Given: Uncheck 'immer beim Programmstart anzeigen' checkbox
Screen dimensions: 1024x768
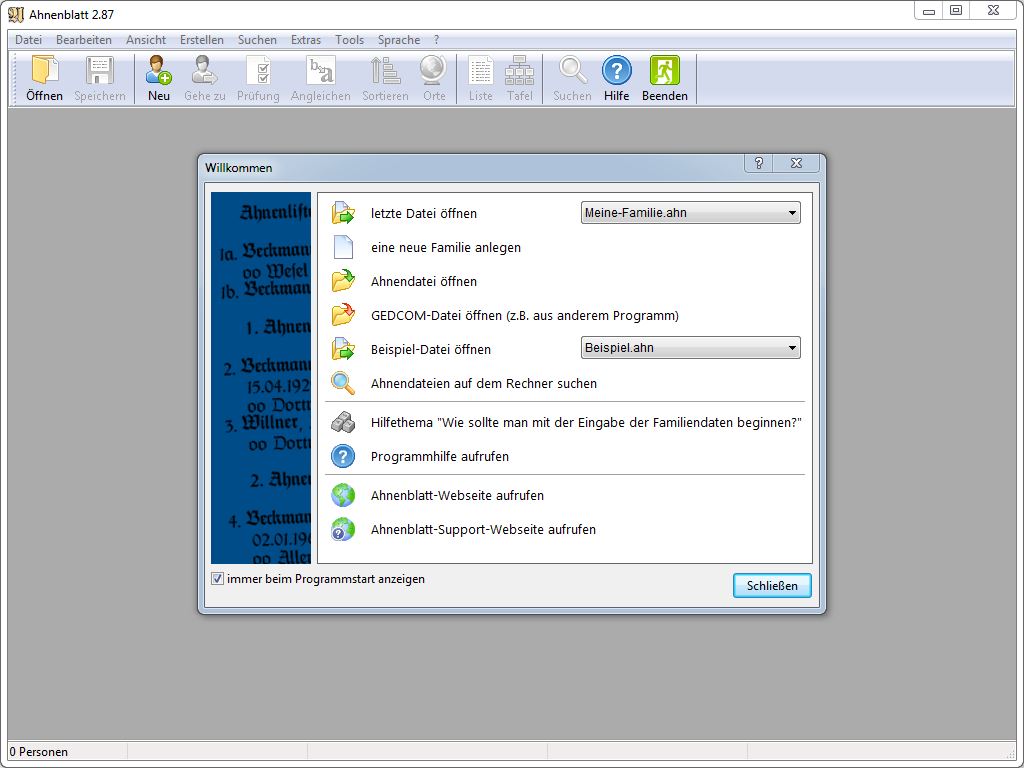Looking at the screenshot, I should coord(217,579).
